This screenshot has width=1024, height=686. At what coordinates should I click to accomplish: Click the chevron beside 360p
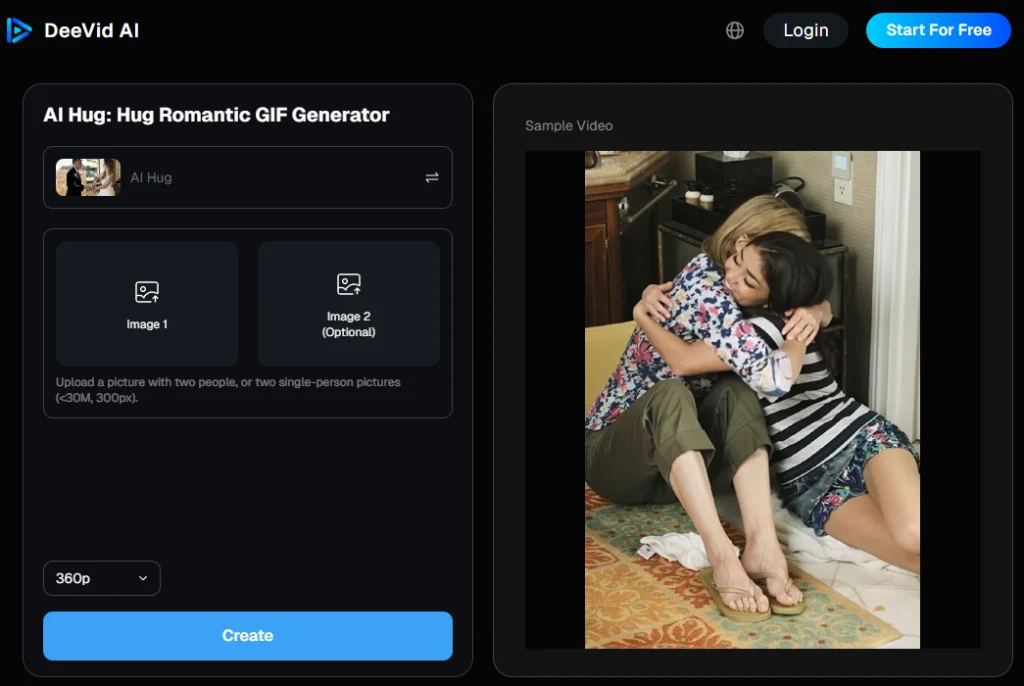click(143, 578)
